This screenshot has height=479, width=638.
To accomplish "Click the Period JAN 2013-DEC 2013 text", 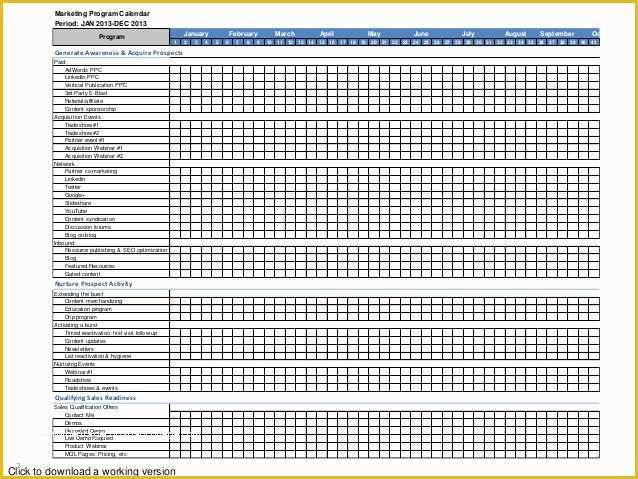I will pyautogui.click(x=101, y=24).
